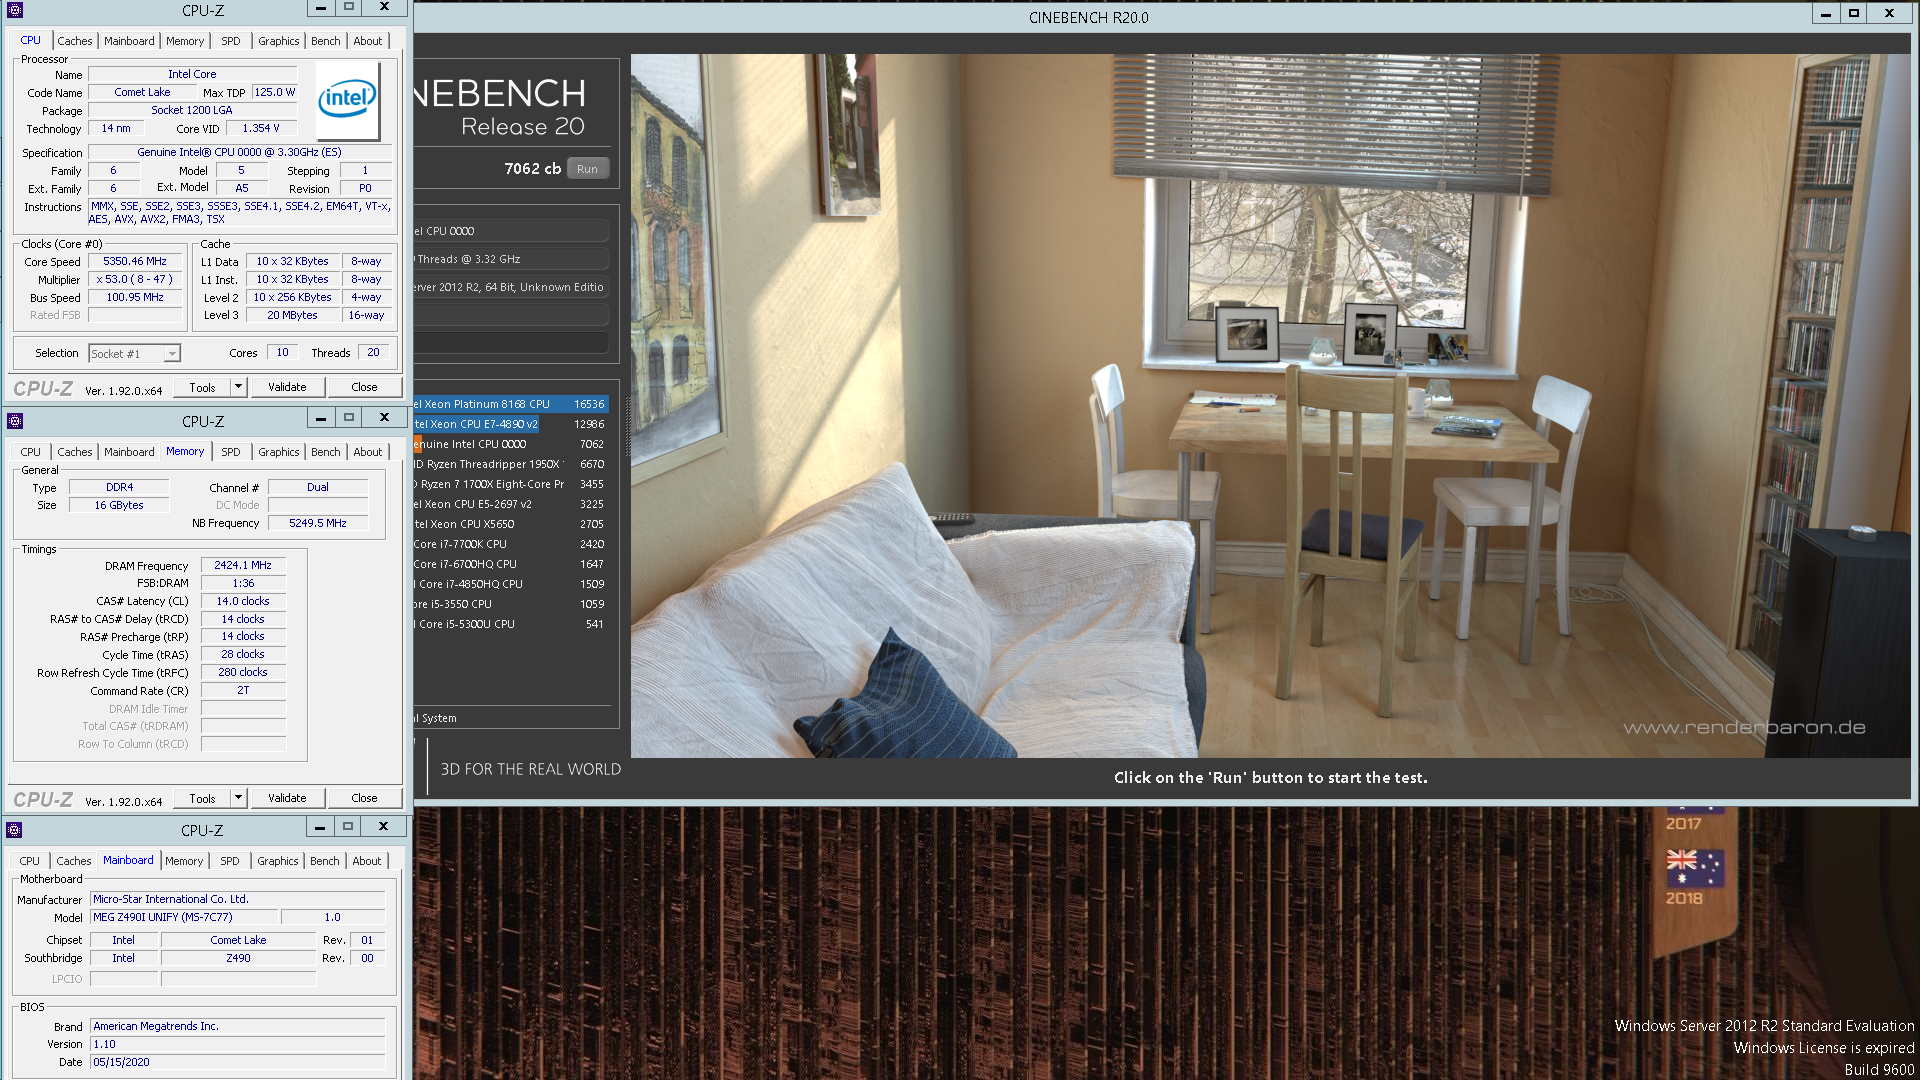Image resolution: width=1920 pixels, height=1080 pixels.
Task: Select Xeon CPU E5-2697 v2 ranking row
Action: [x=511, y=504]
